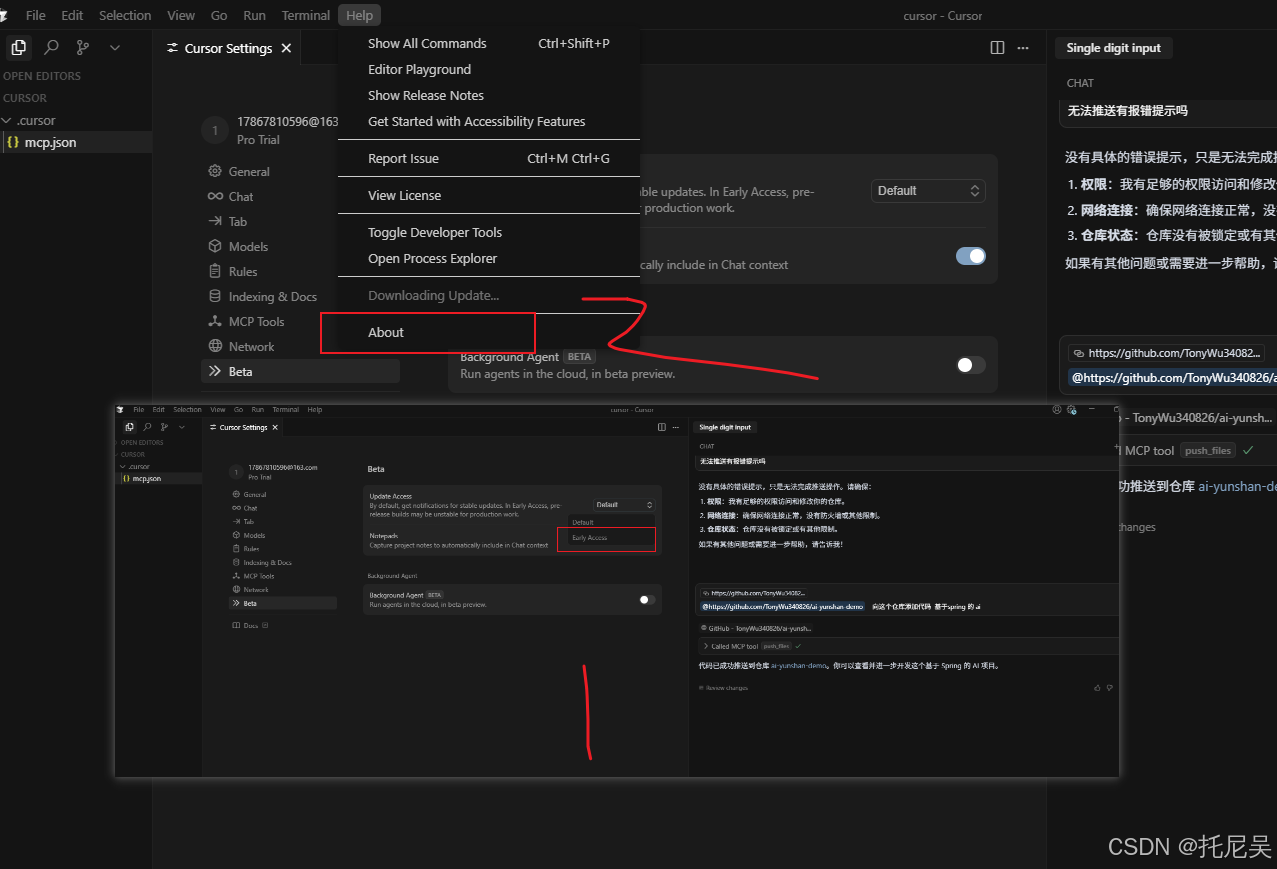
Task: Open the Default update access dropdown
Action: coord(929,190)
